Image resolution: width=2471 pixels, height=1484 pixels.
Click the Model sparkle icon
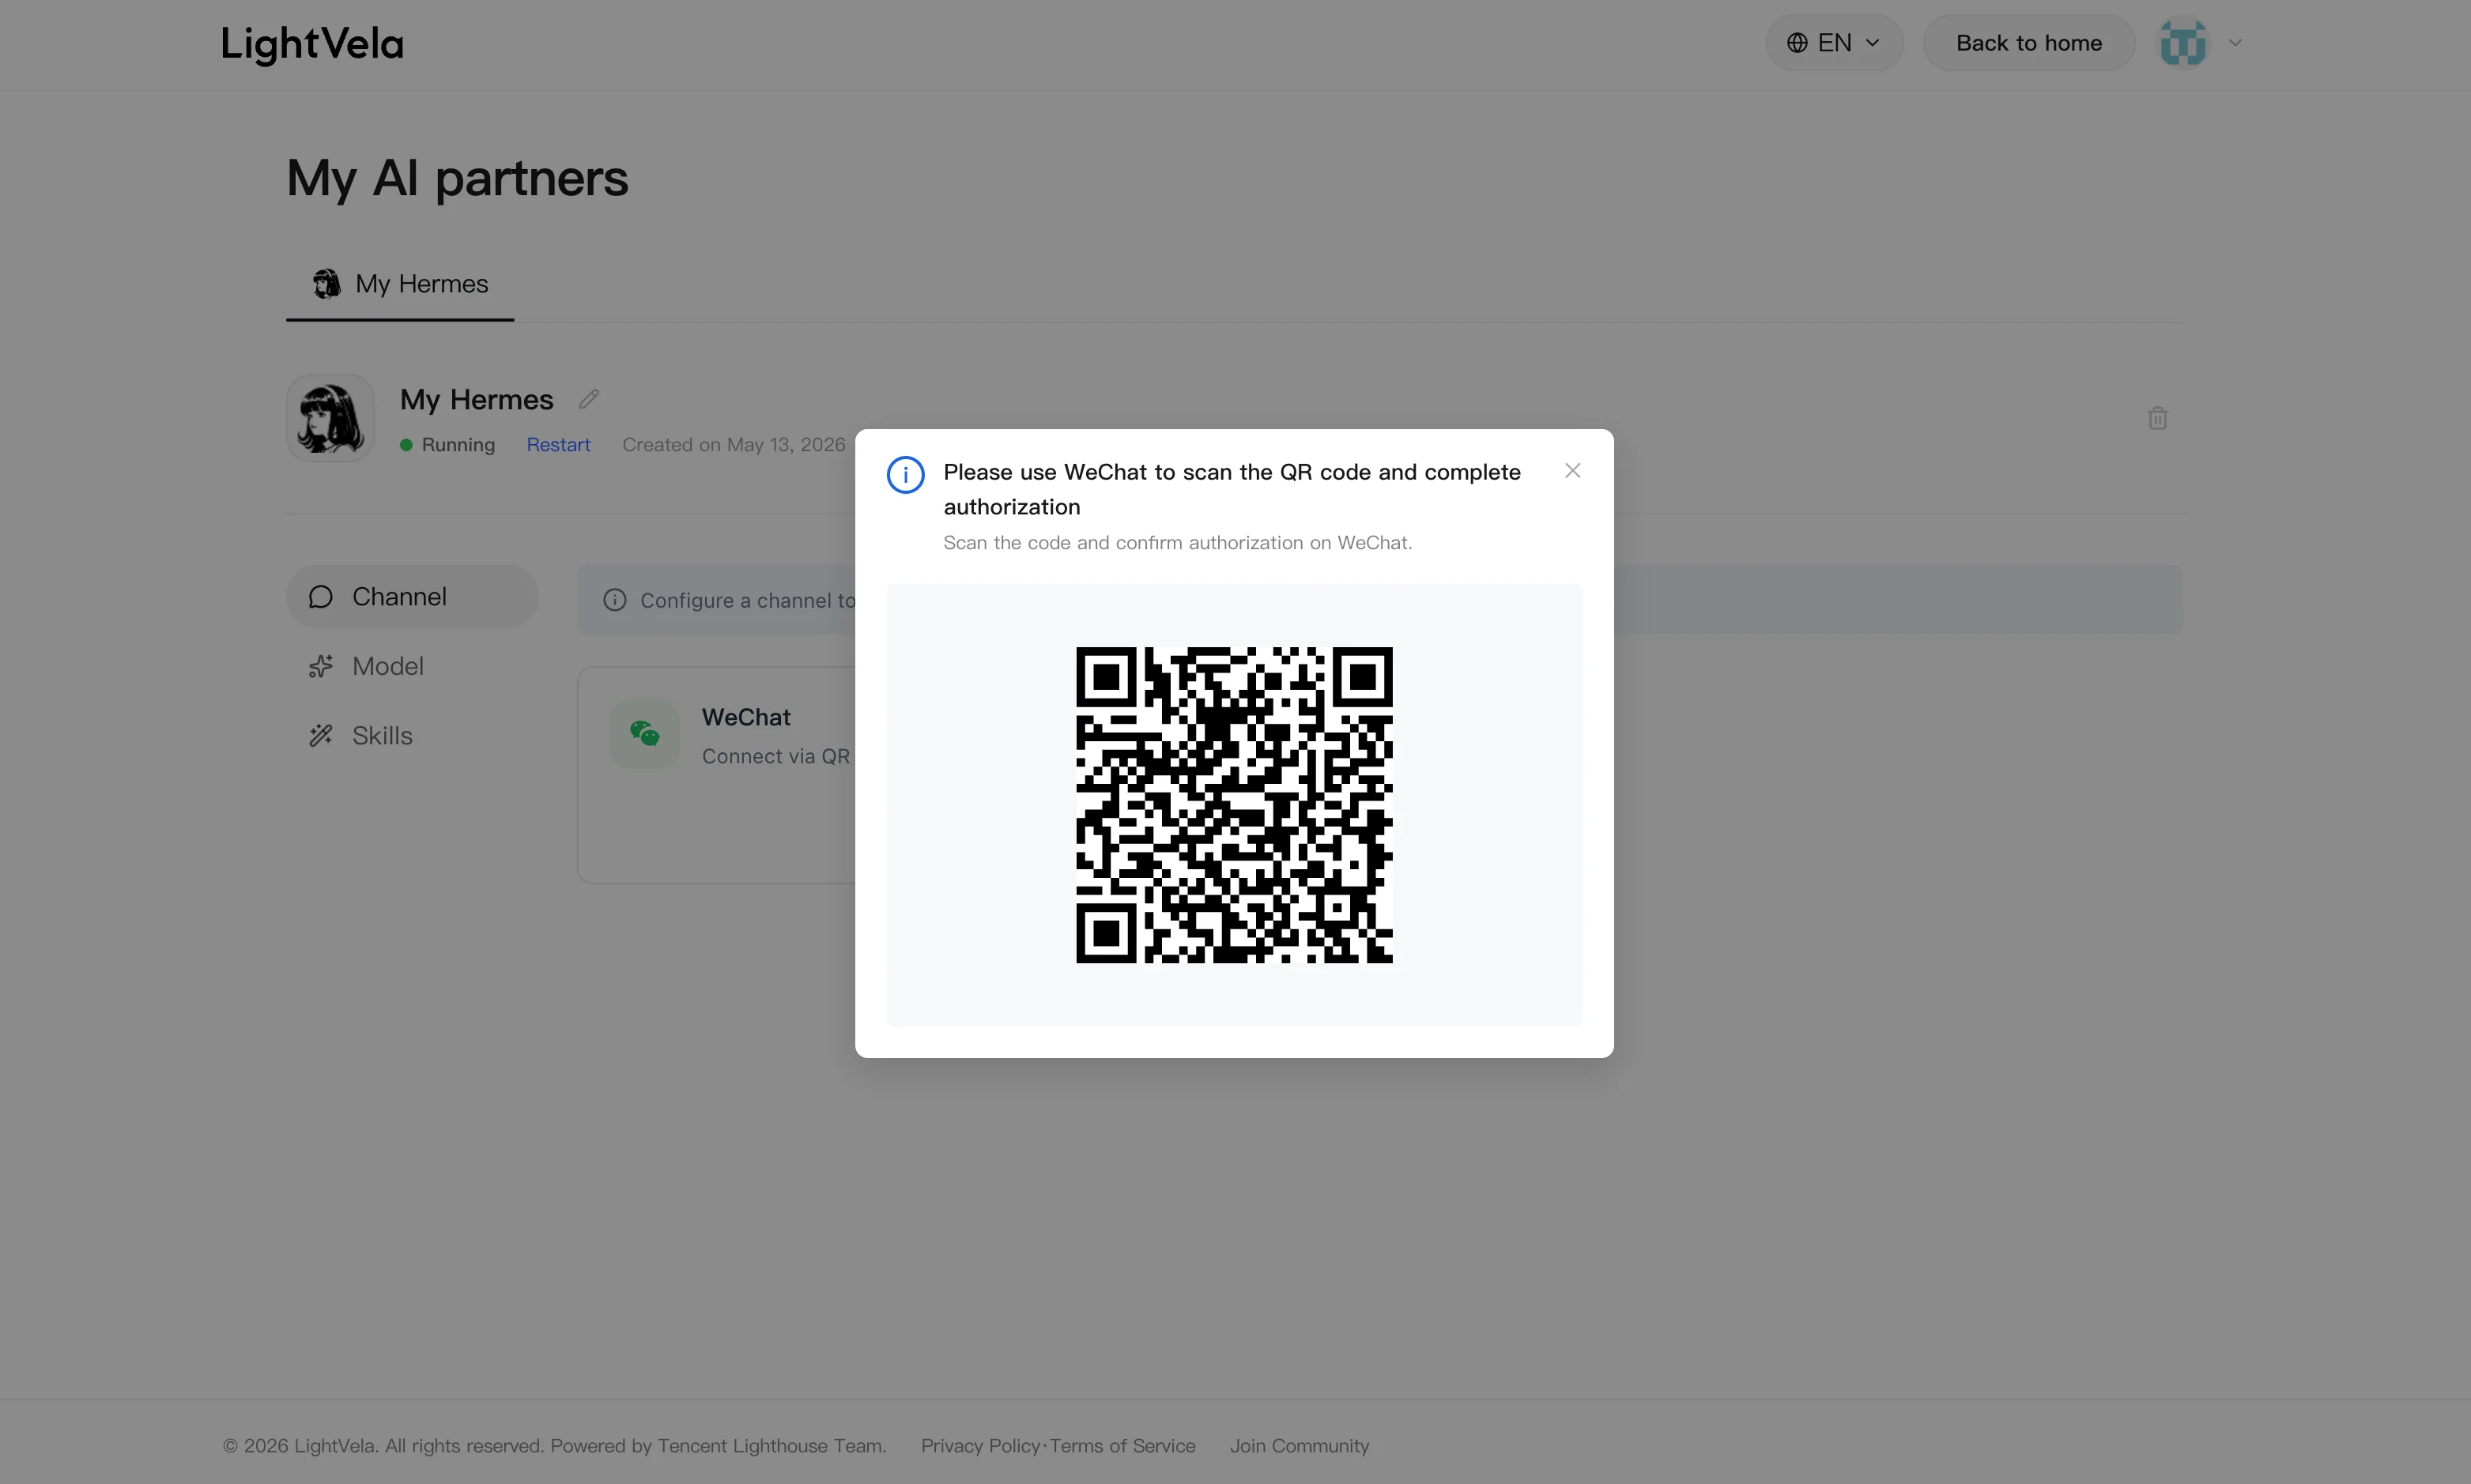tap(320, 666)
